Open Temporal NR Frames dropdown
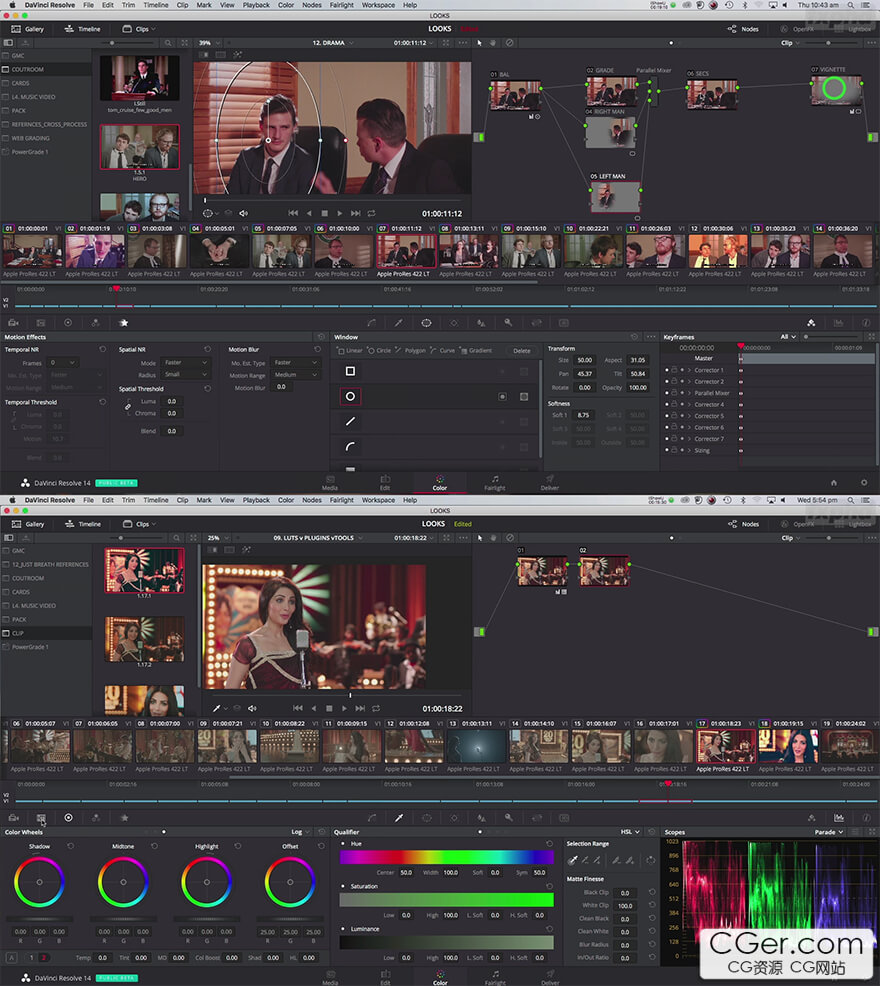880x986 pixels. pos(62,363)
